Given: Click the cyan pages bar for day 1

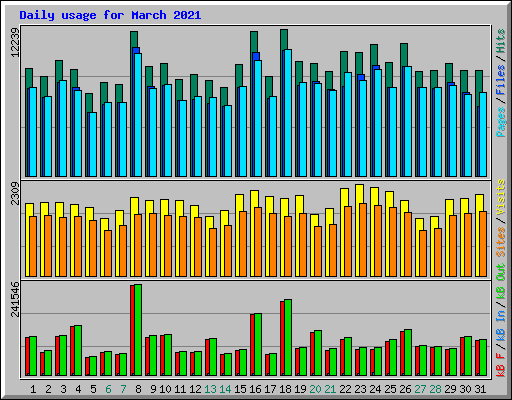Looking at the screenshot, I should (x=33, y=132).
